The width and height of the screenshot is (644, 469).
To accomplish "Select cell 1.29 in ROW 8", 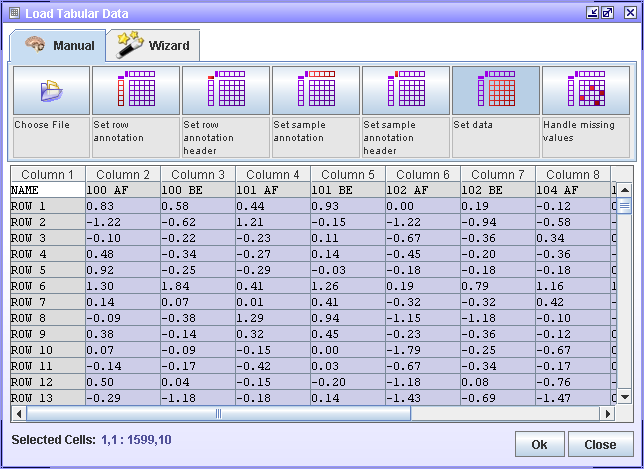I will coord(273,318).
